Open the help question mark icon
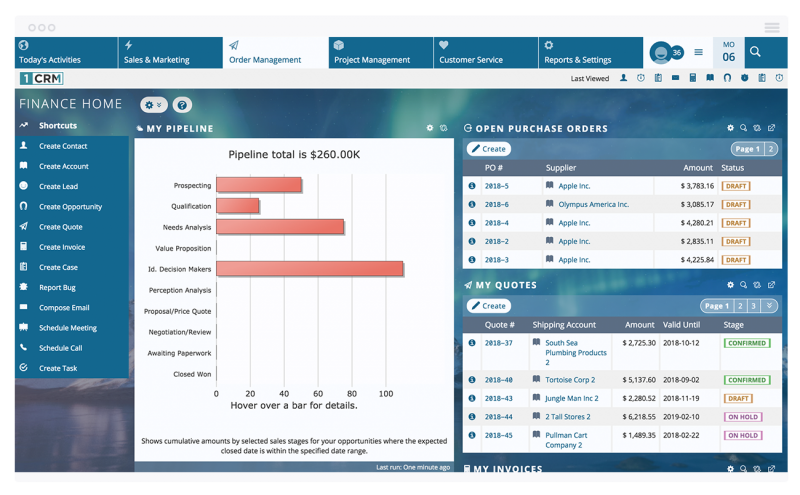Screen dimensions: 800x495 (x=182, y=104)
